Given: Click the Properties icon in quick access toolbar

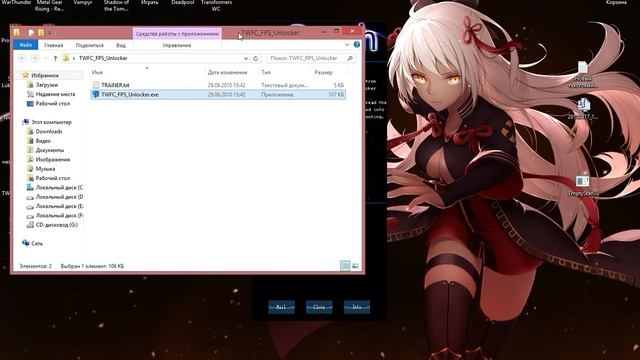Looking at the screenshot, I should [31, 33].
